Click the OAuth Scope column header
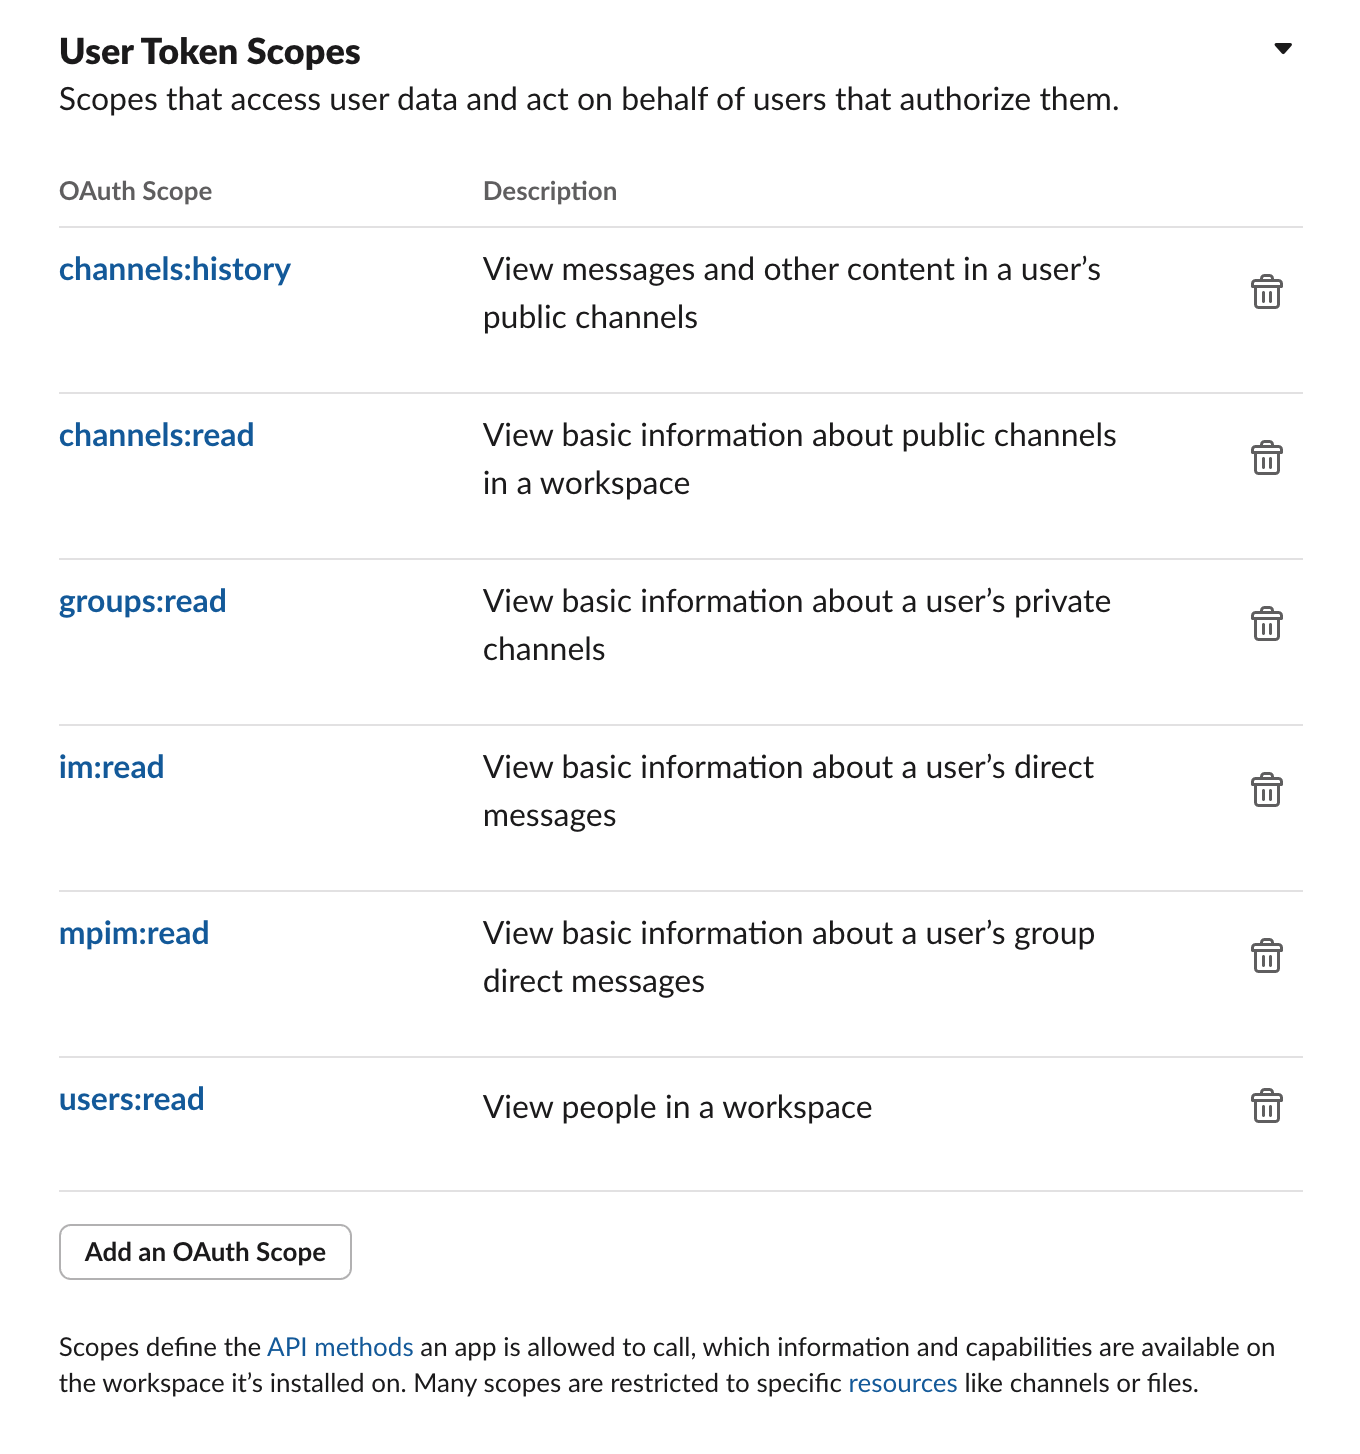Image resolution: width=1360 pixels, height=1454 pixels. click(135, 190)
